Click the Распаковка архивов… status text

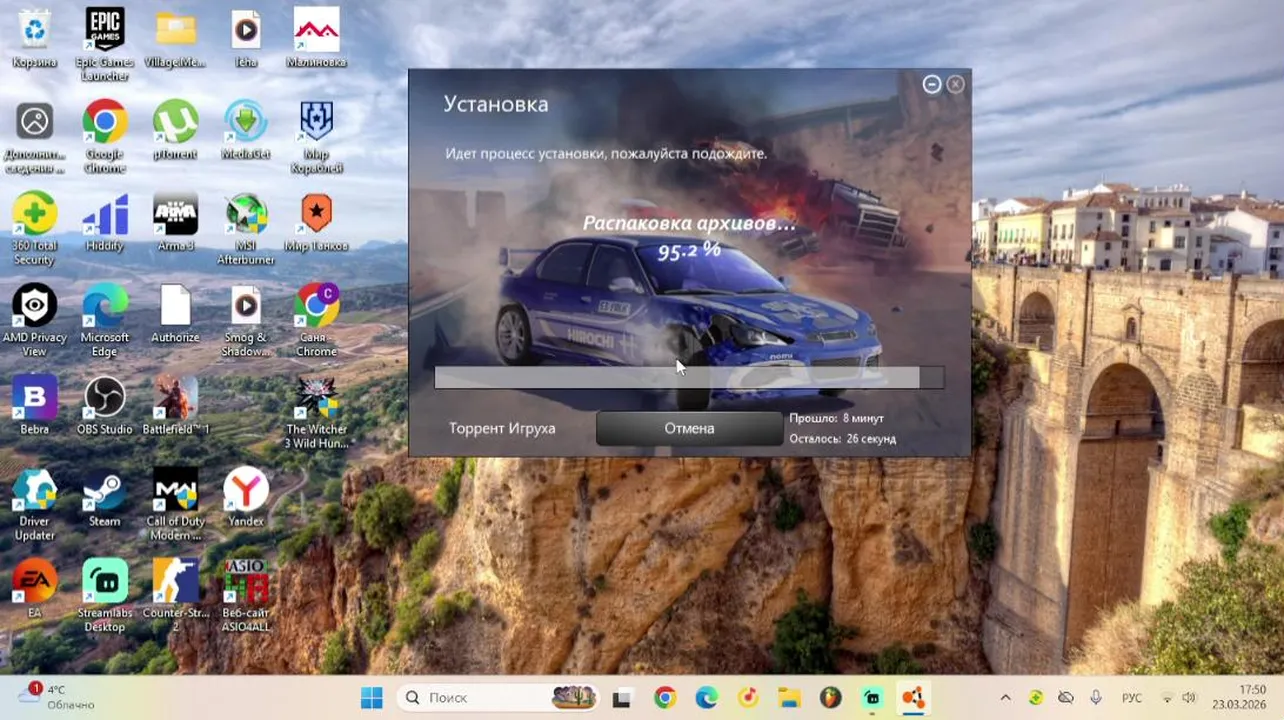coord(690,223)
